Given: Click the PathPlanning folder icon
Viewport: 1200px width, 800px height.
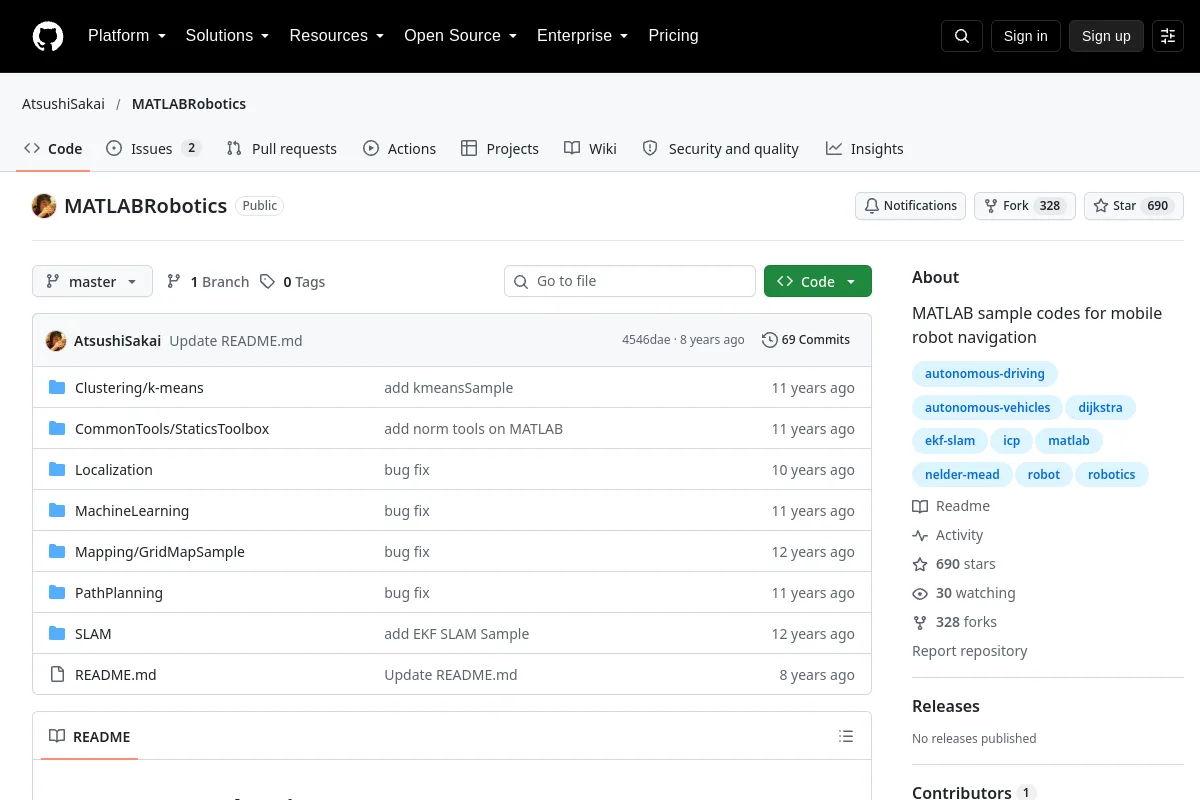Looking at the screenshot, I should coord(57,593).
